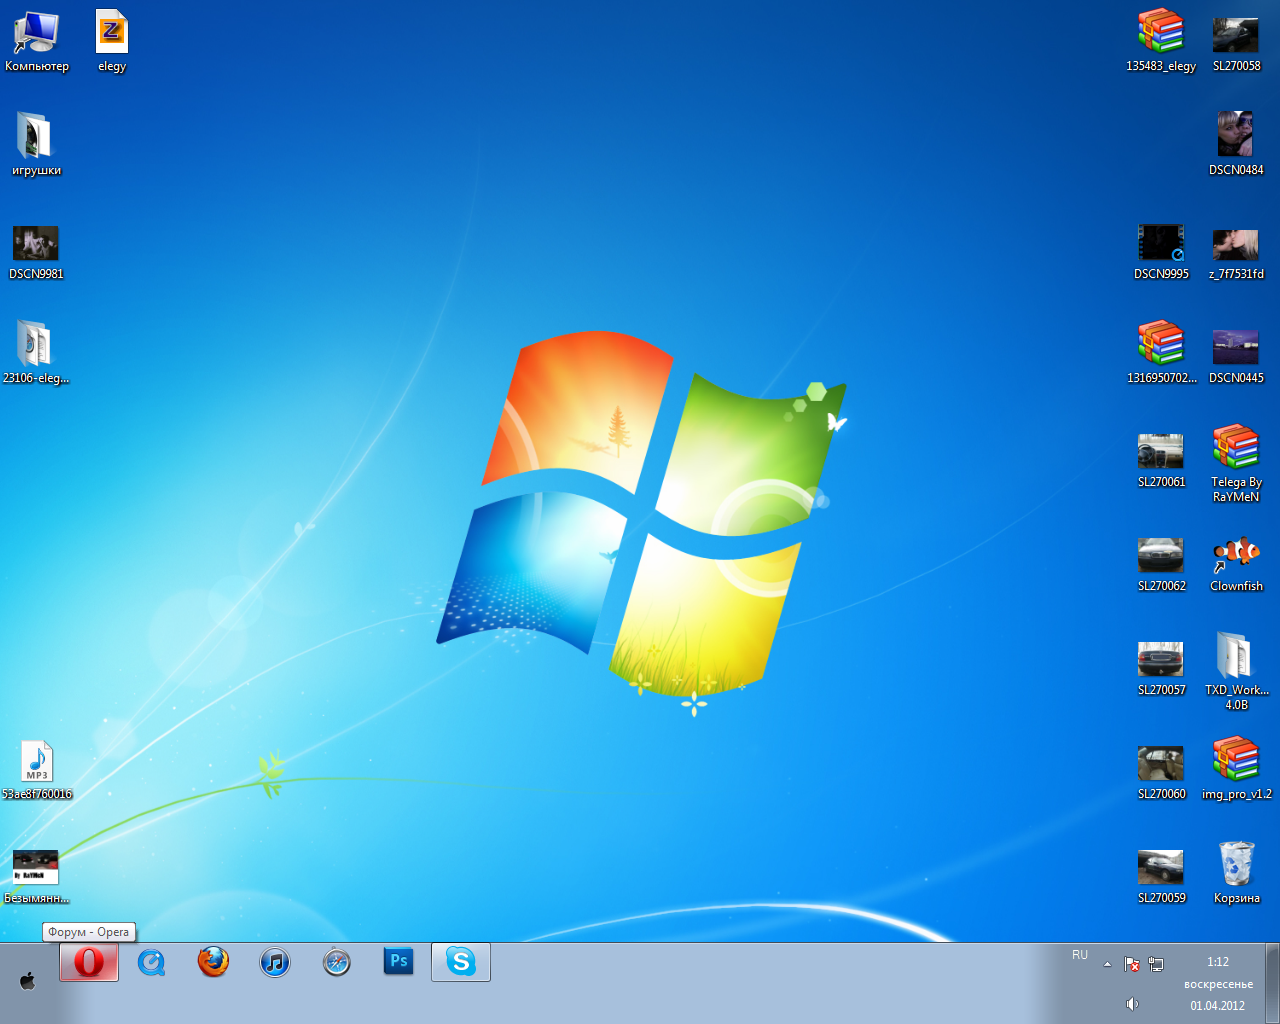Open Opera from the taskbar
The height and width of the screenshot is (1024, 1280).
(x=89, y=962)
